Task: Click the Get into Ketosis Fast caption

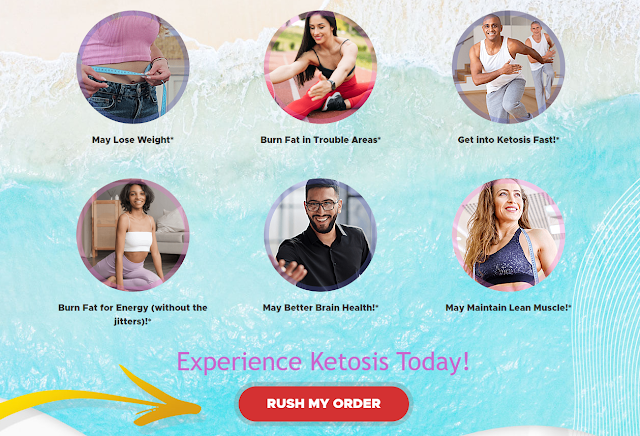Action: (x=508, y=140)
